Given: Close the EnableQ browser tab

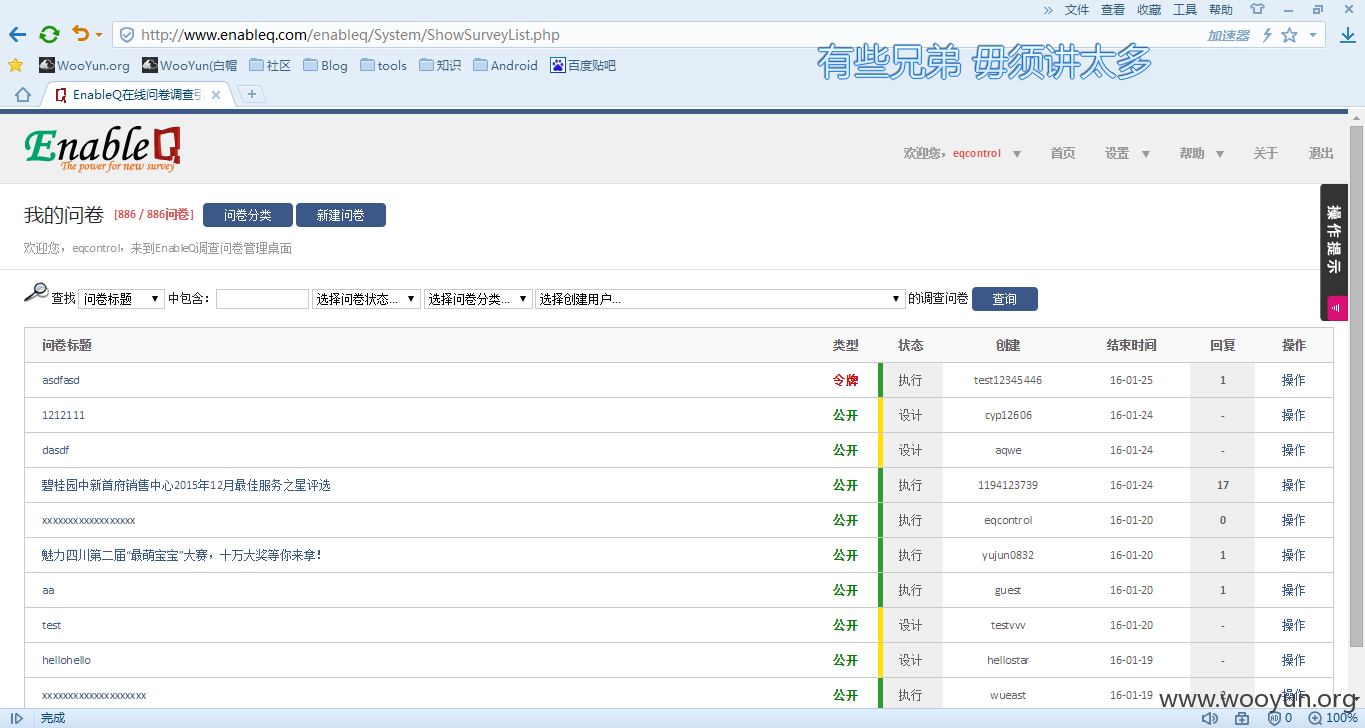Looking at the screenshot, I should tap(216, 95).
